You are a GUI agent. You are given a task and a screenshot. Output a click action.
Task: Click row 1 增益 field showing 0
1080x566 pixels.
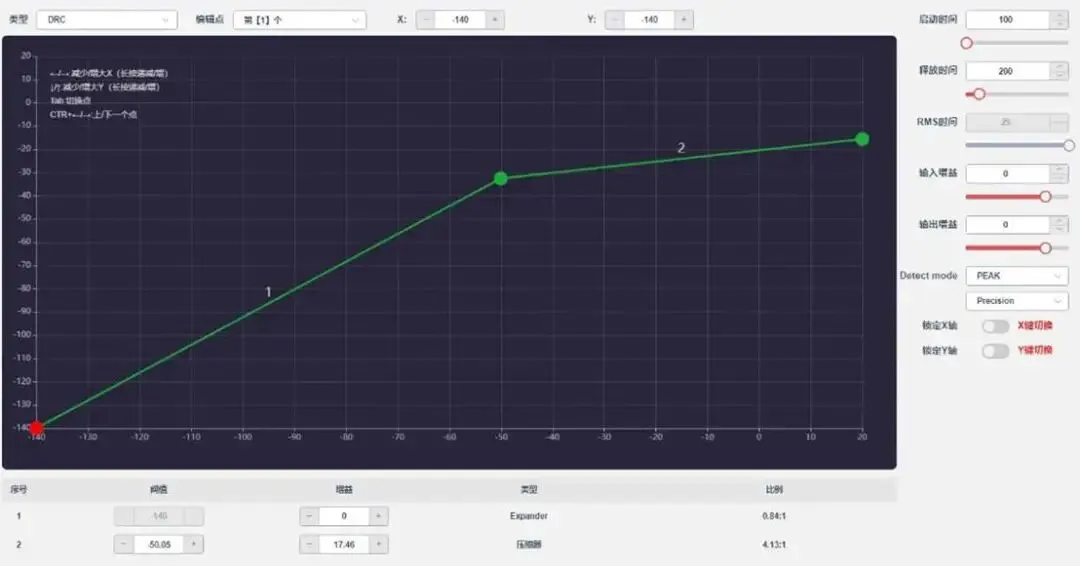344,516
